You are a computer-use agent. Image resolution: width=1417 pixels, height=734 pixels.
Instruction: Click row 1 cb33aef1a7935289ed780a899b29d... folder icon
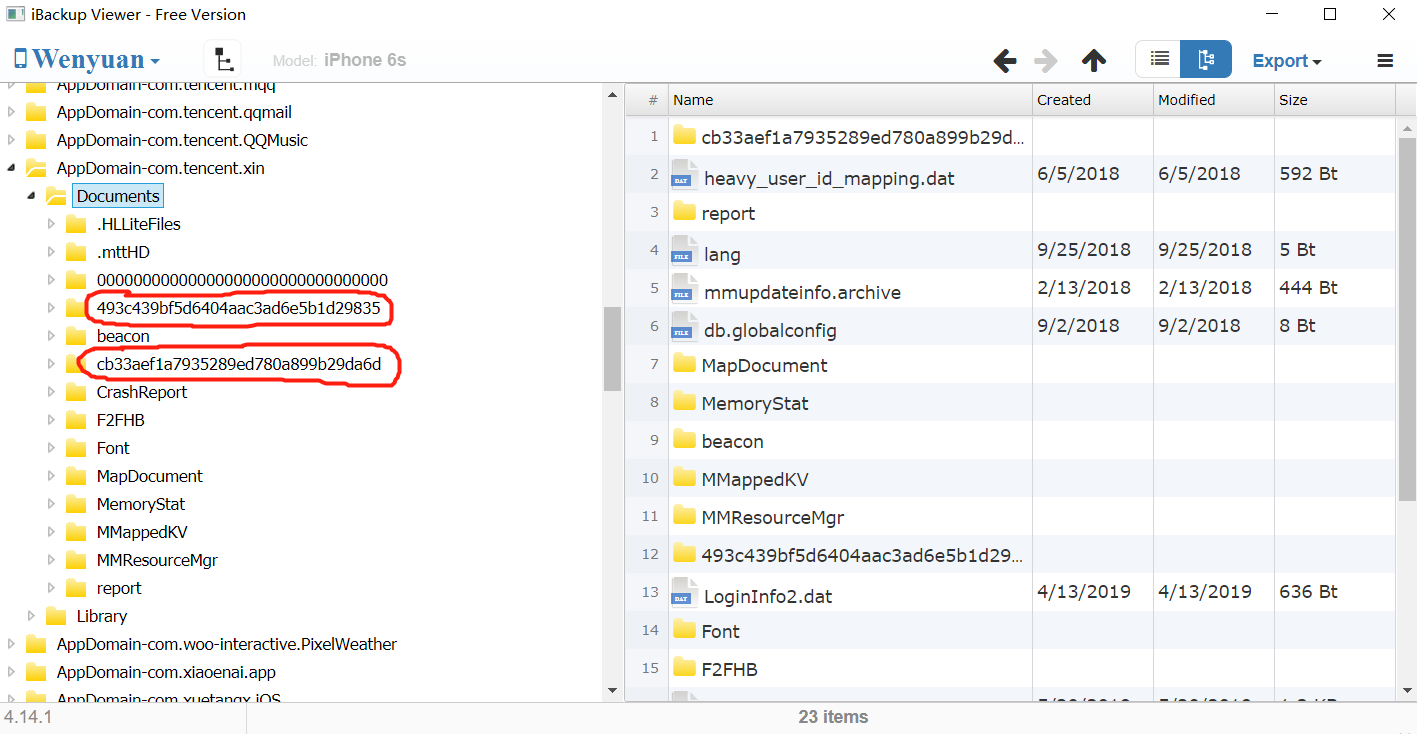tap(684, 135)
